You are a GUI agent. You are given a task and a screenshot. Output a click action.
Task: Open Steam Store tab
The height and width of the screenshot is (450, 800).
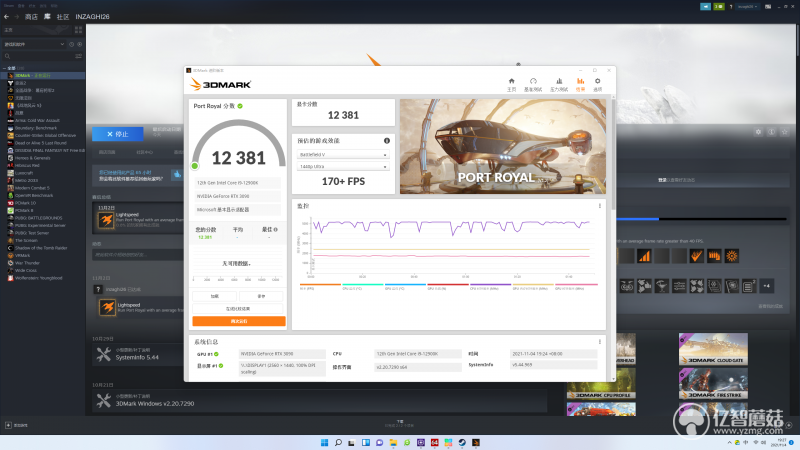[x=31, y=17]
